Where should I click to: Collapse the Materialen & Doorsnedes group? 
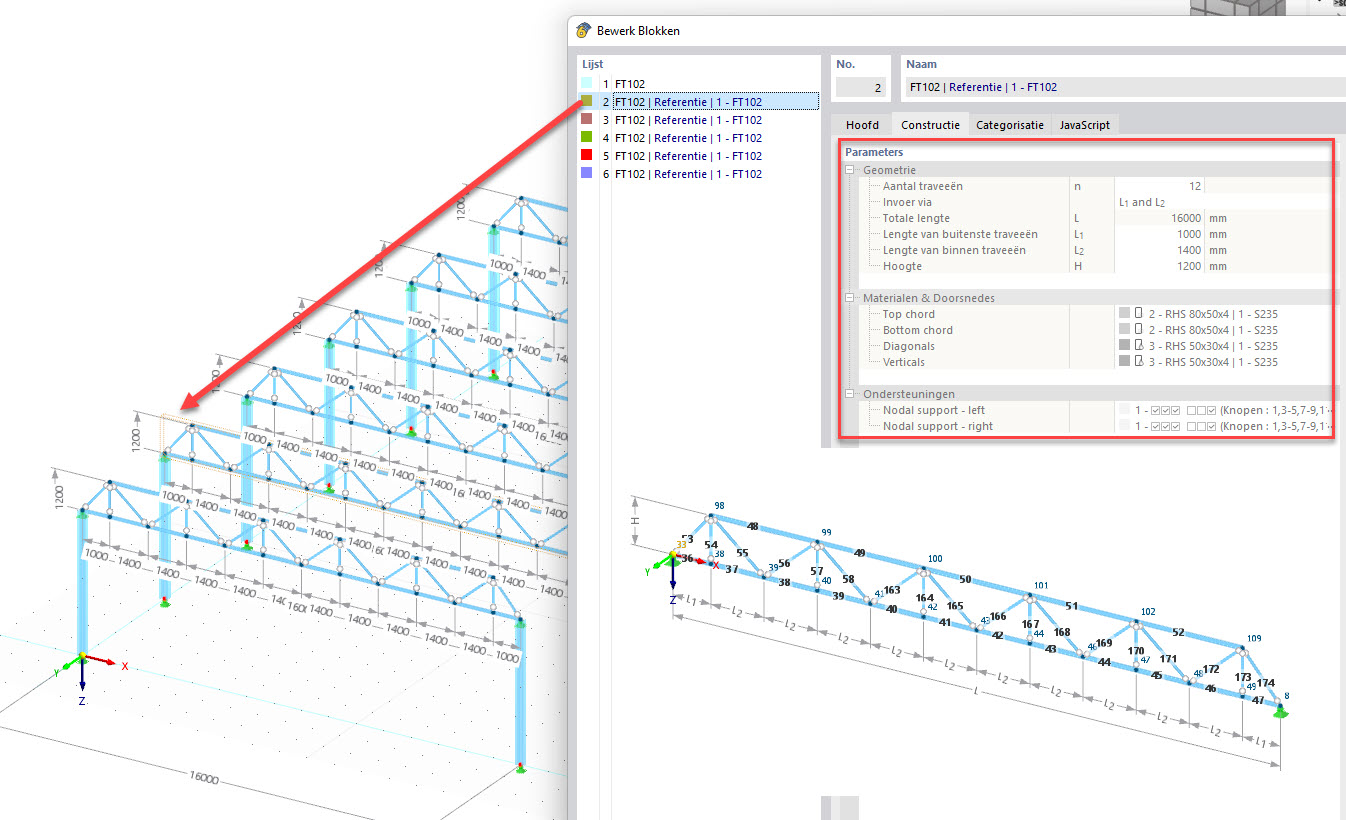[x=851, y=298]
